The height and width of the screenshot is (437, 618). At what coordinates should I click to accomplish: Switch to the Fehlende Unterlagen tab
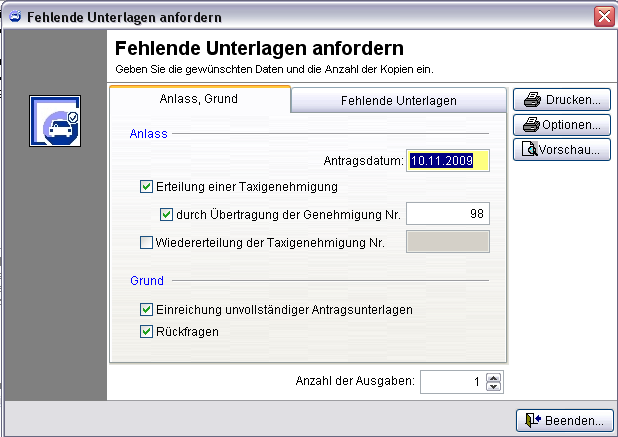(398, 101)
